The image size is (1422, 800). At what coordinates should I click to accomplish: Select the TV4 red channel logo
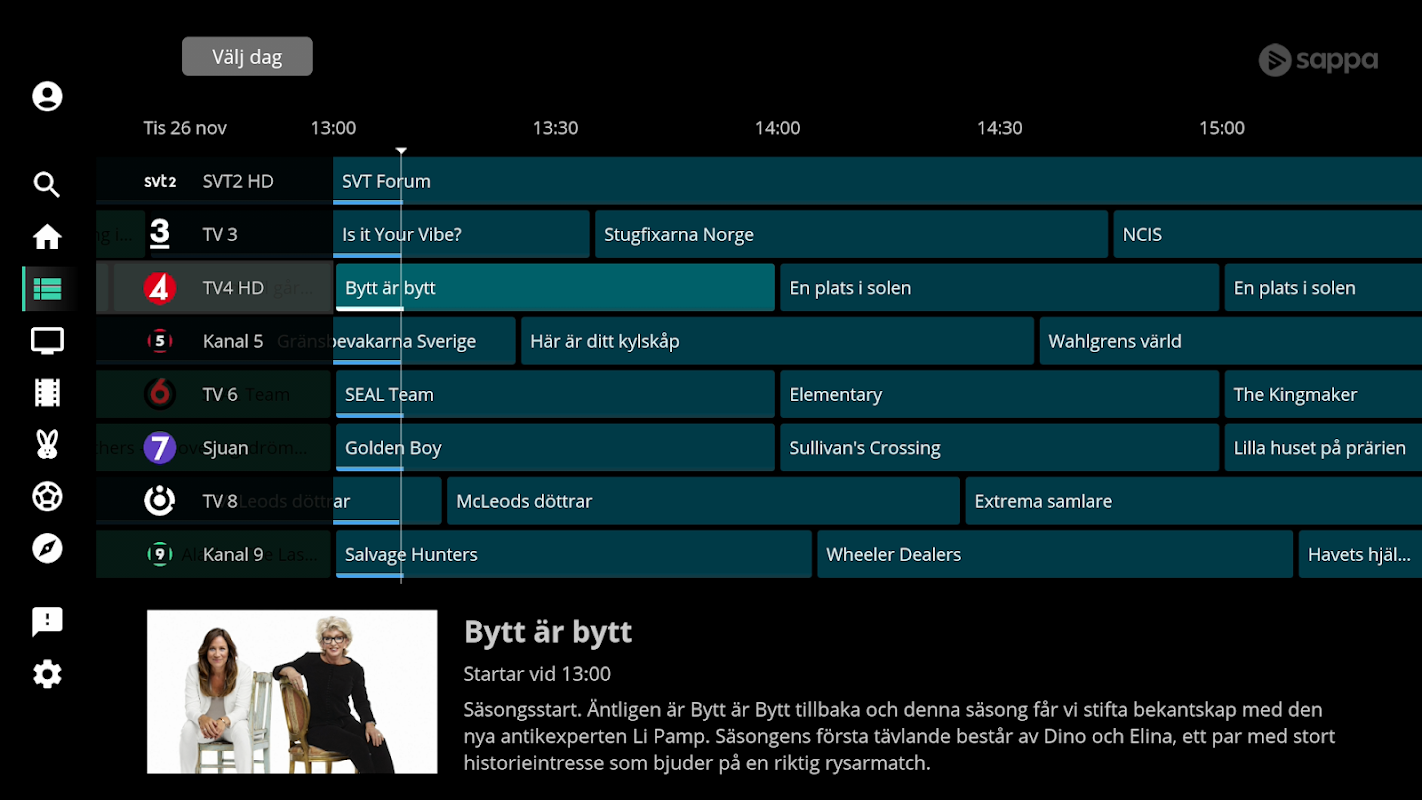point(160,288)
